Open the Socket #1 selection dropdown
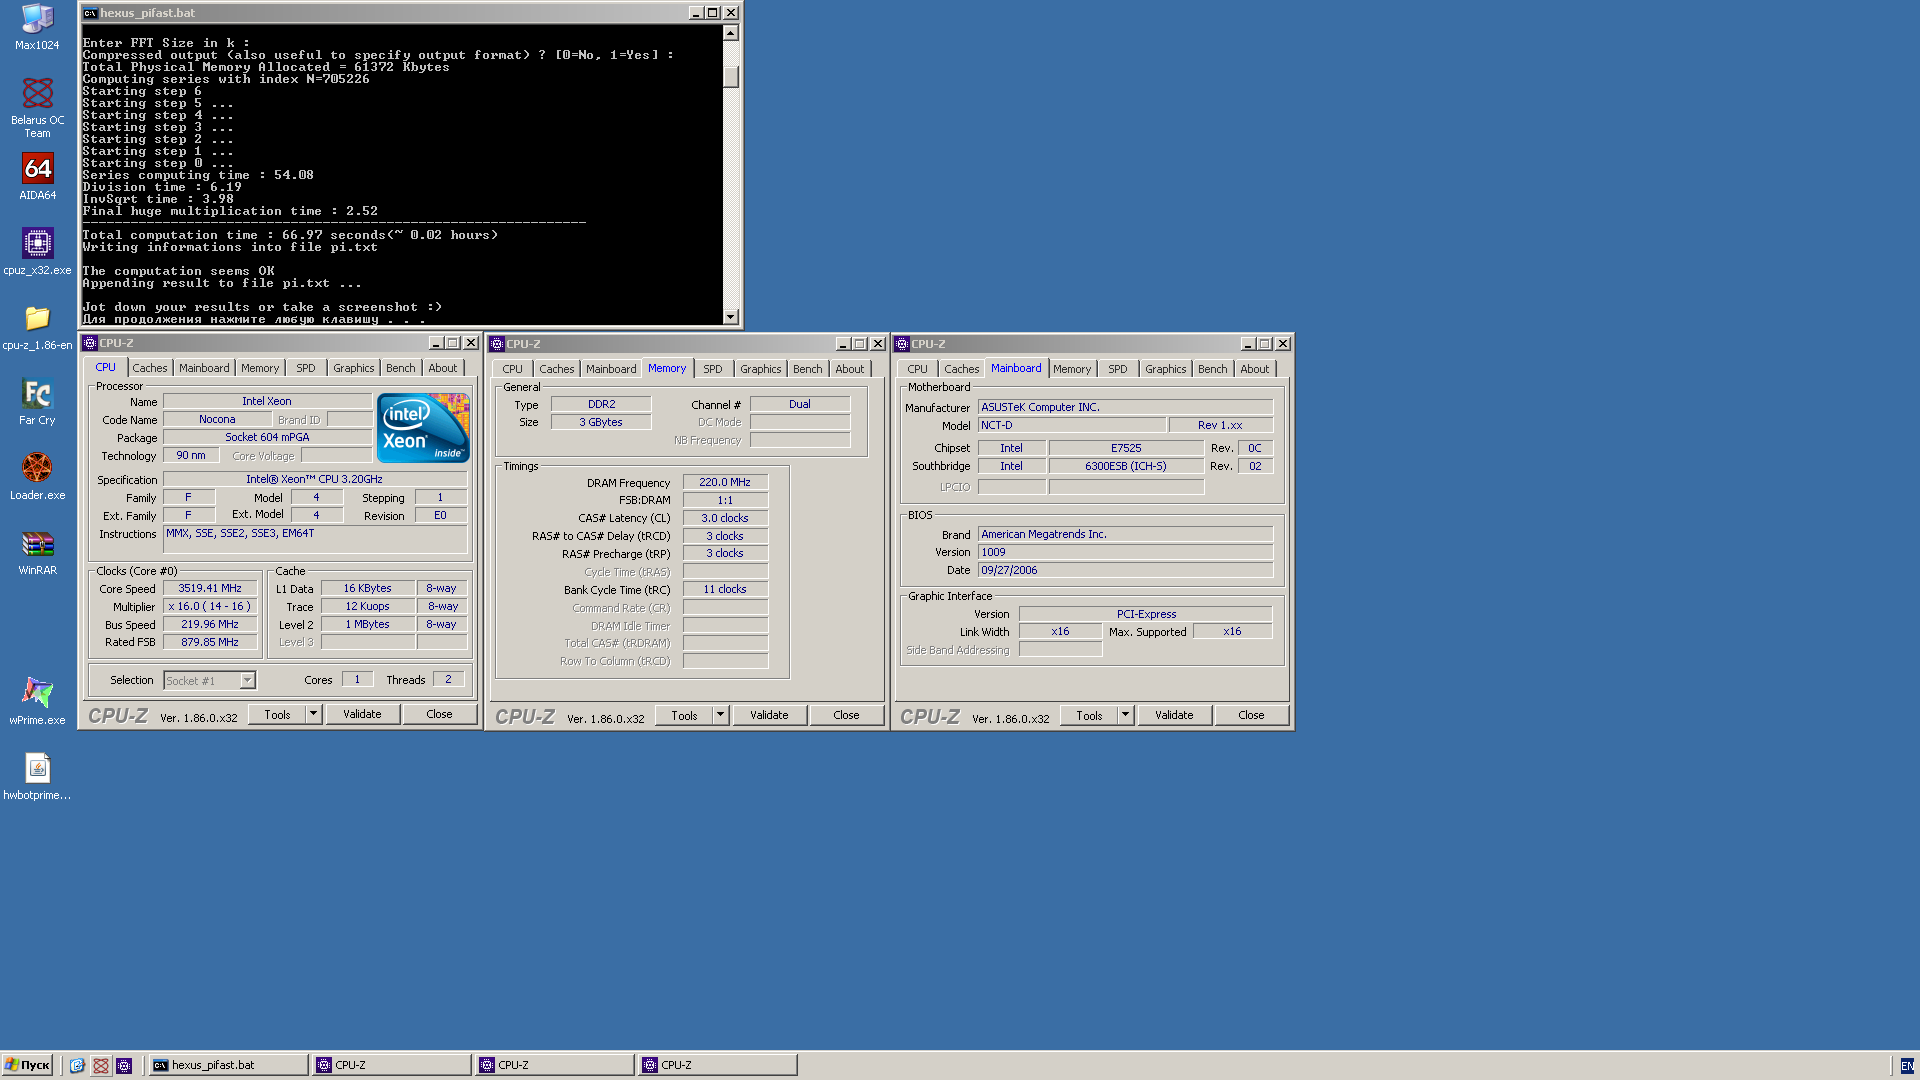 pyautogui.click(x=210, y=680)
